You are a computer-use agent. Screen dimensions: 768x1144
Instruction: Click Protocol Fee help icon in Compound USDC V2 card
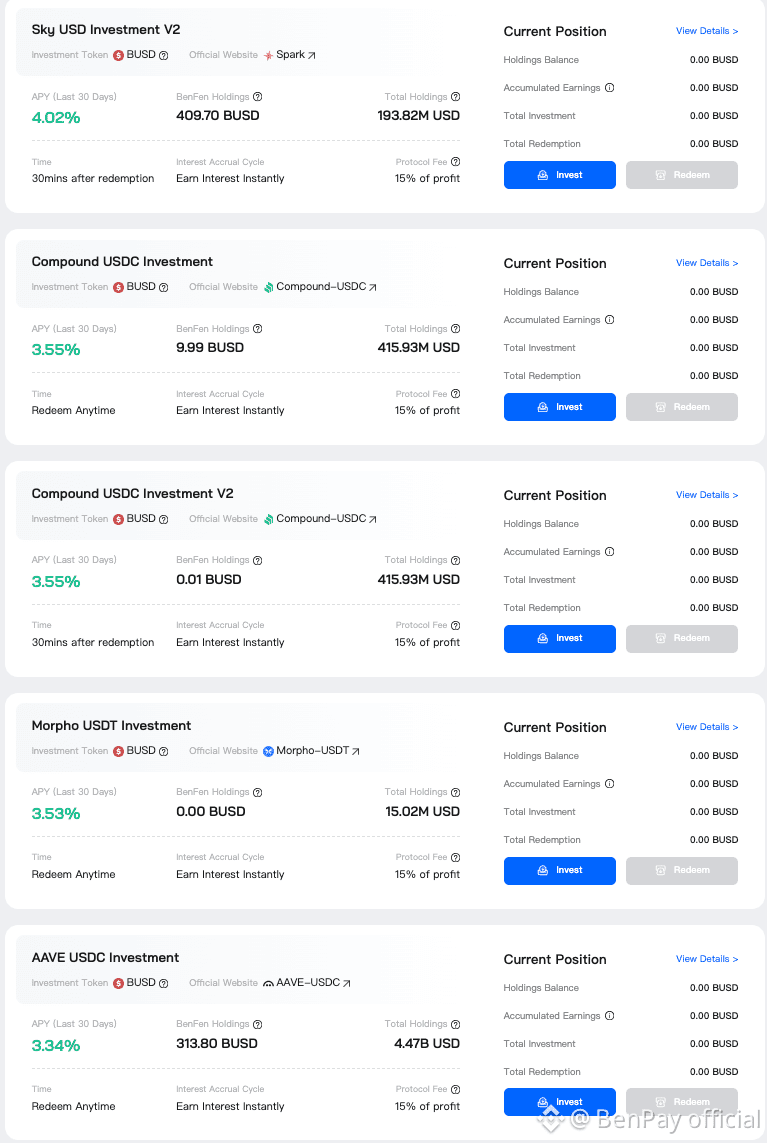456,625
